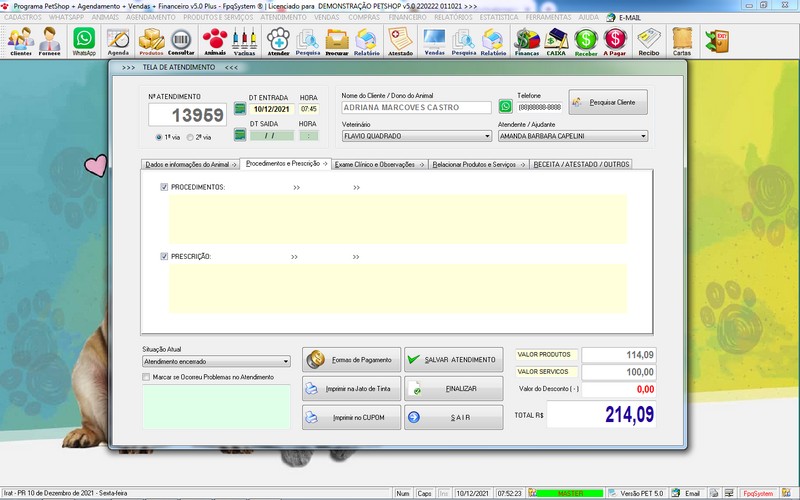The image size is (800, 500).
Task: Click the calendar icon beside DT ENTRADA
Action: pos(240,108)
